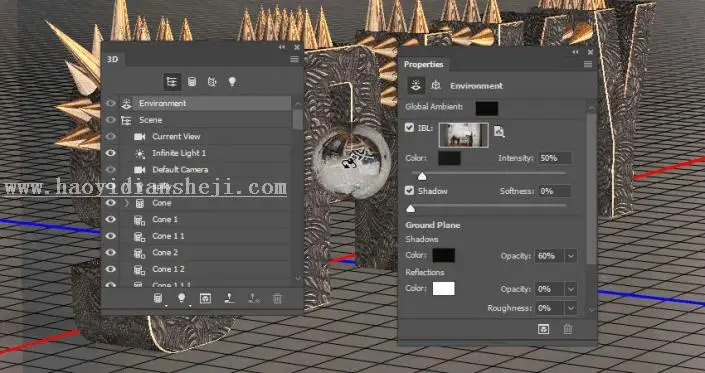Click the IBL Intensity slider handle
The height and width of the screenshot is (373, 705).
[422, 177]
